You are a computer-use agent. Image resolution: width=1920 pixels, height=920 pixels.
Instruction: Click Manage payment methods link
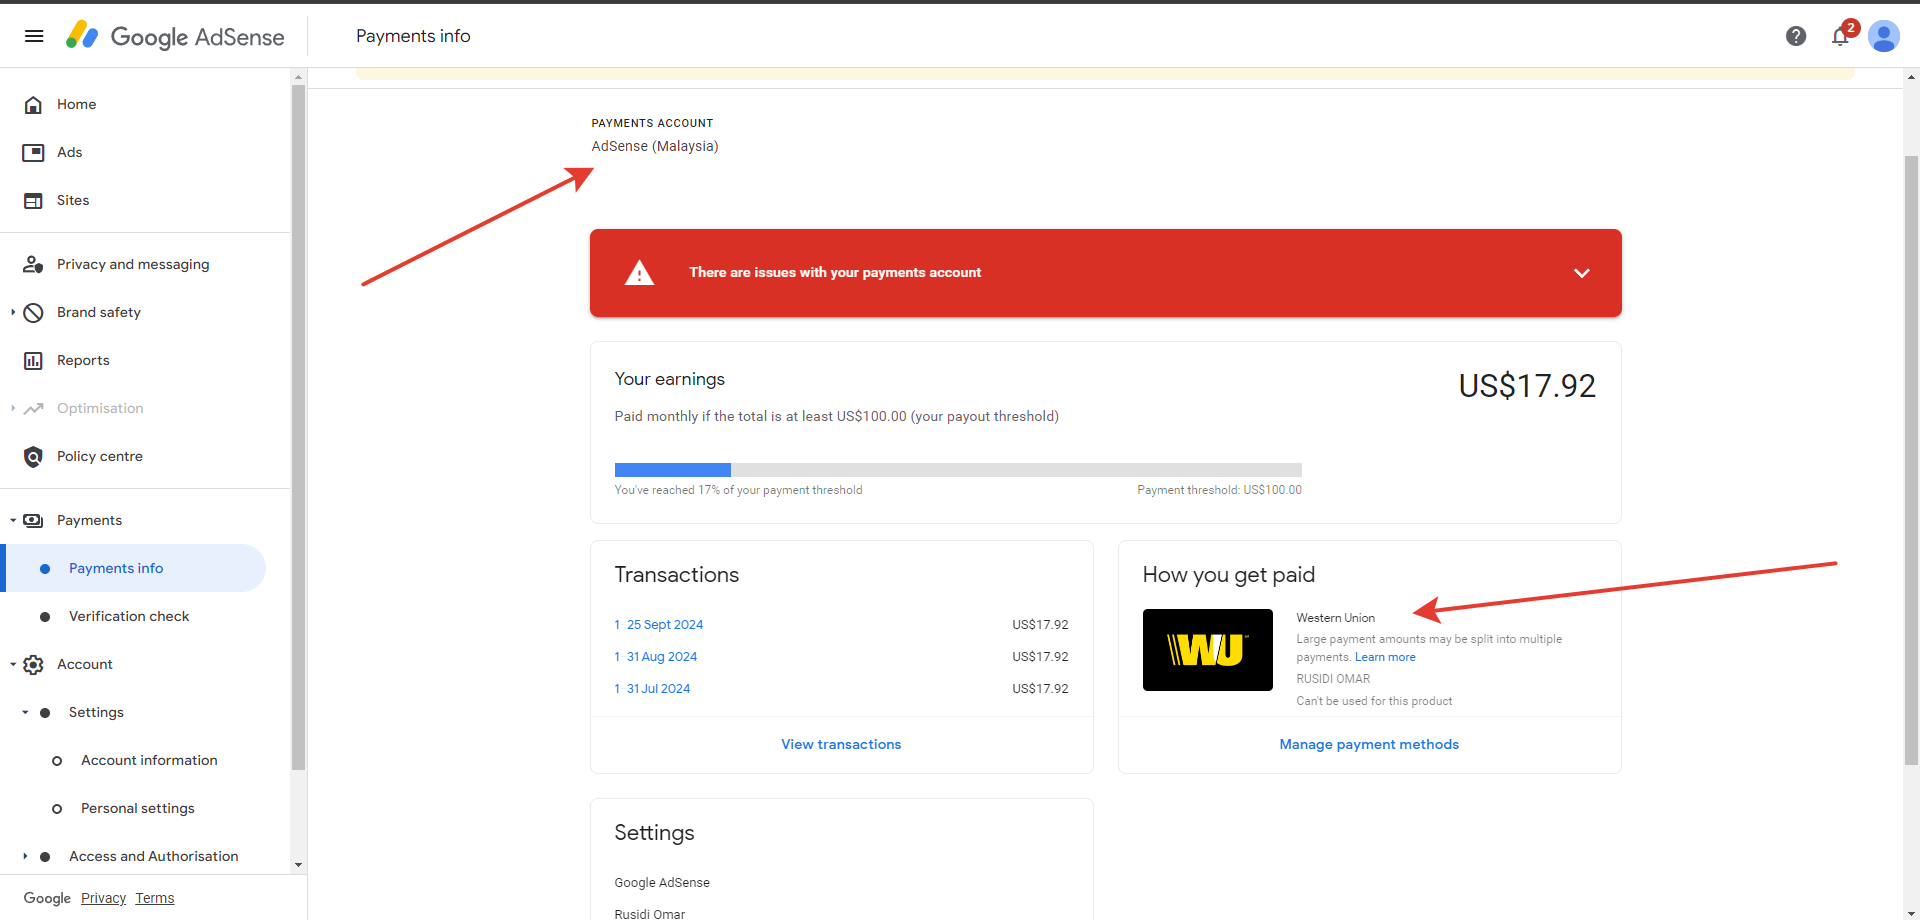point(1369,745)
